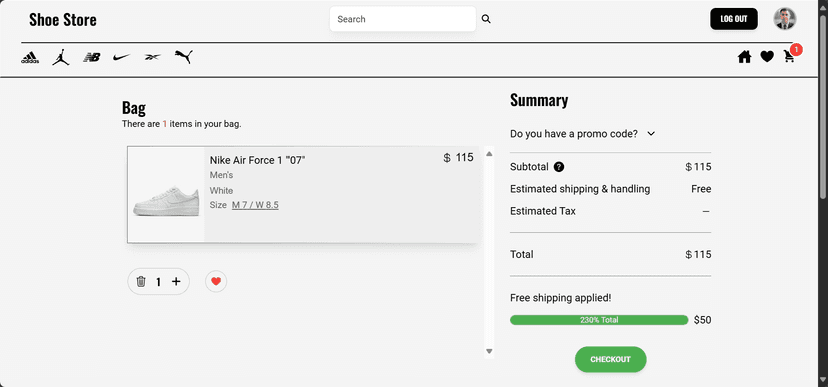Click the bag list scroll up arrow
The width and height of the screenshot is (828, 387).
point(489,154)
